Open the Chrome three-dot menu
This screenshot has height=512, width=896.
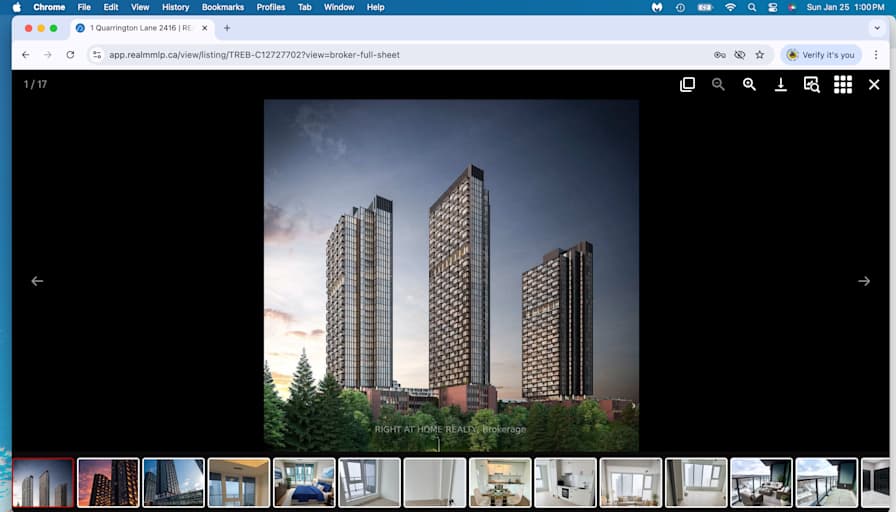coord(876,55)
